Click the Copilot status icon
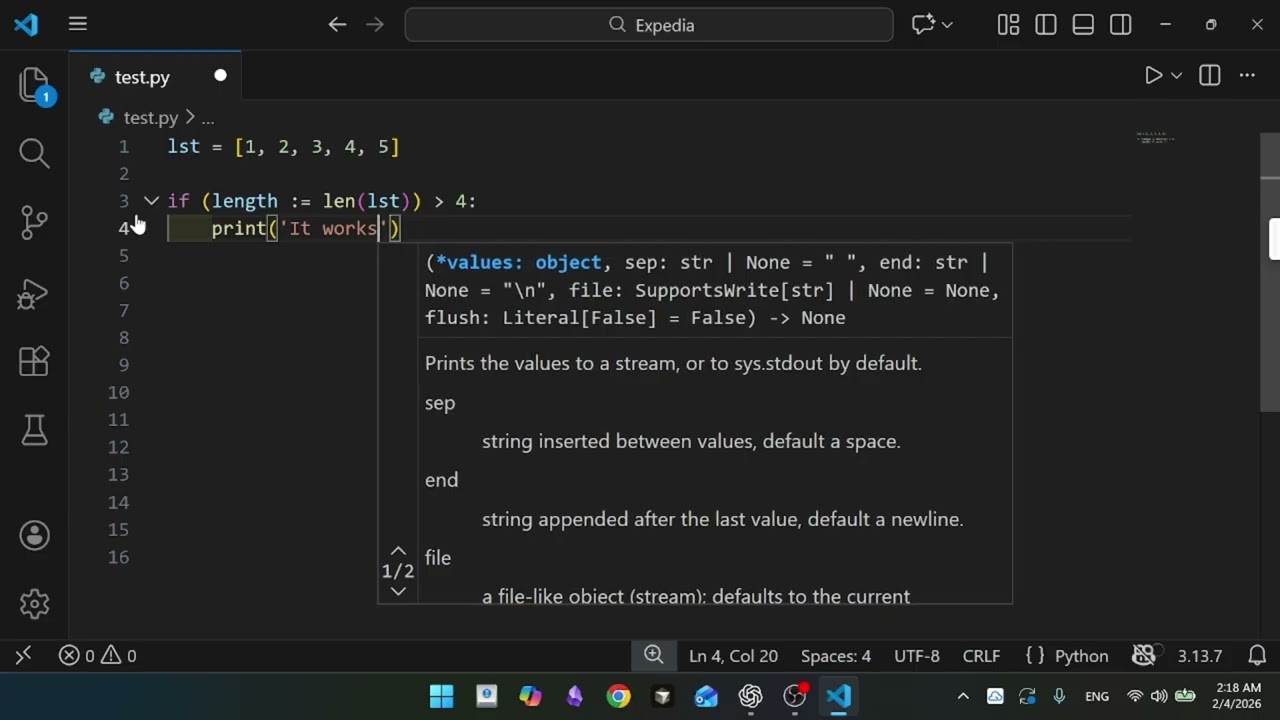The image size is (1280, 720). pos(1143,656)
